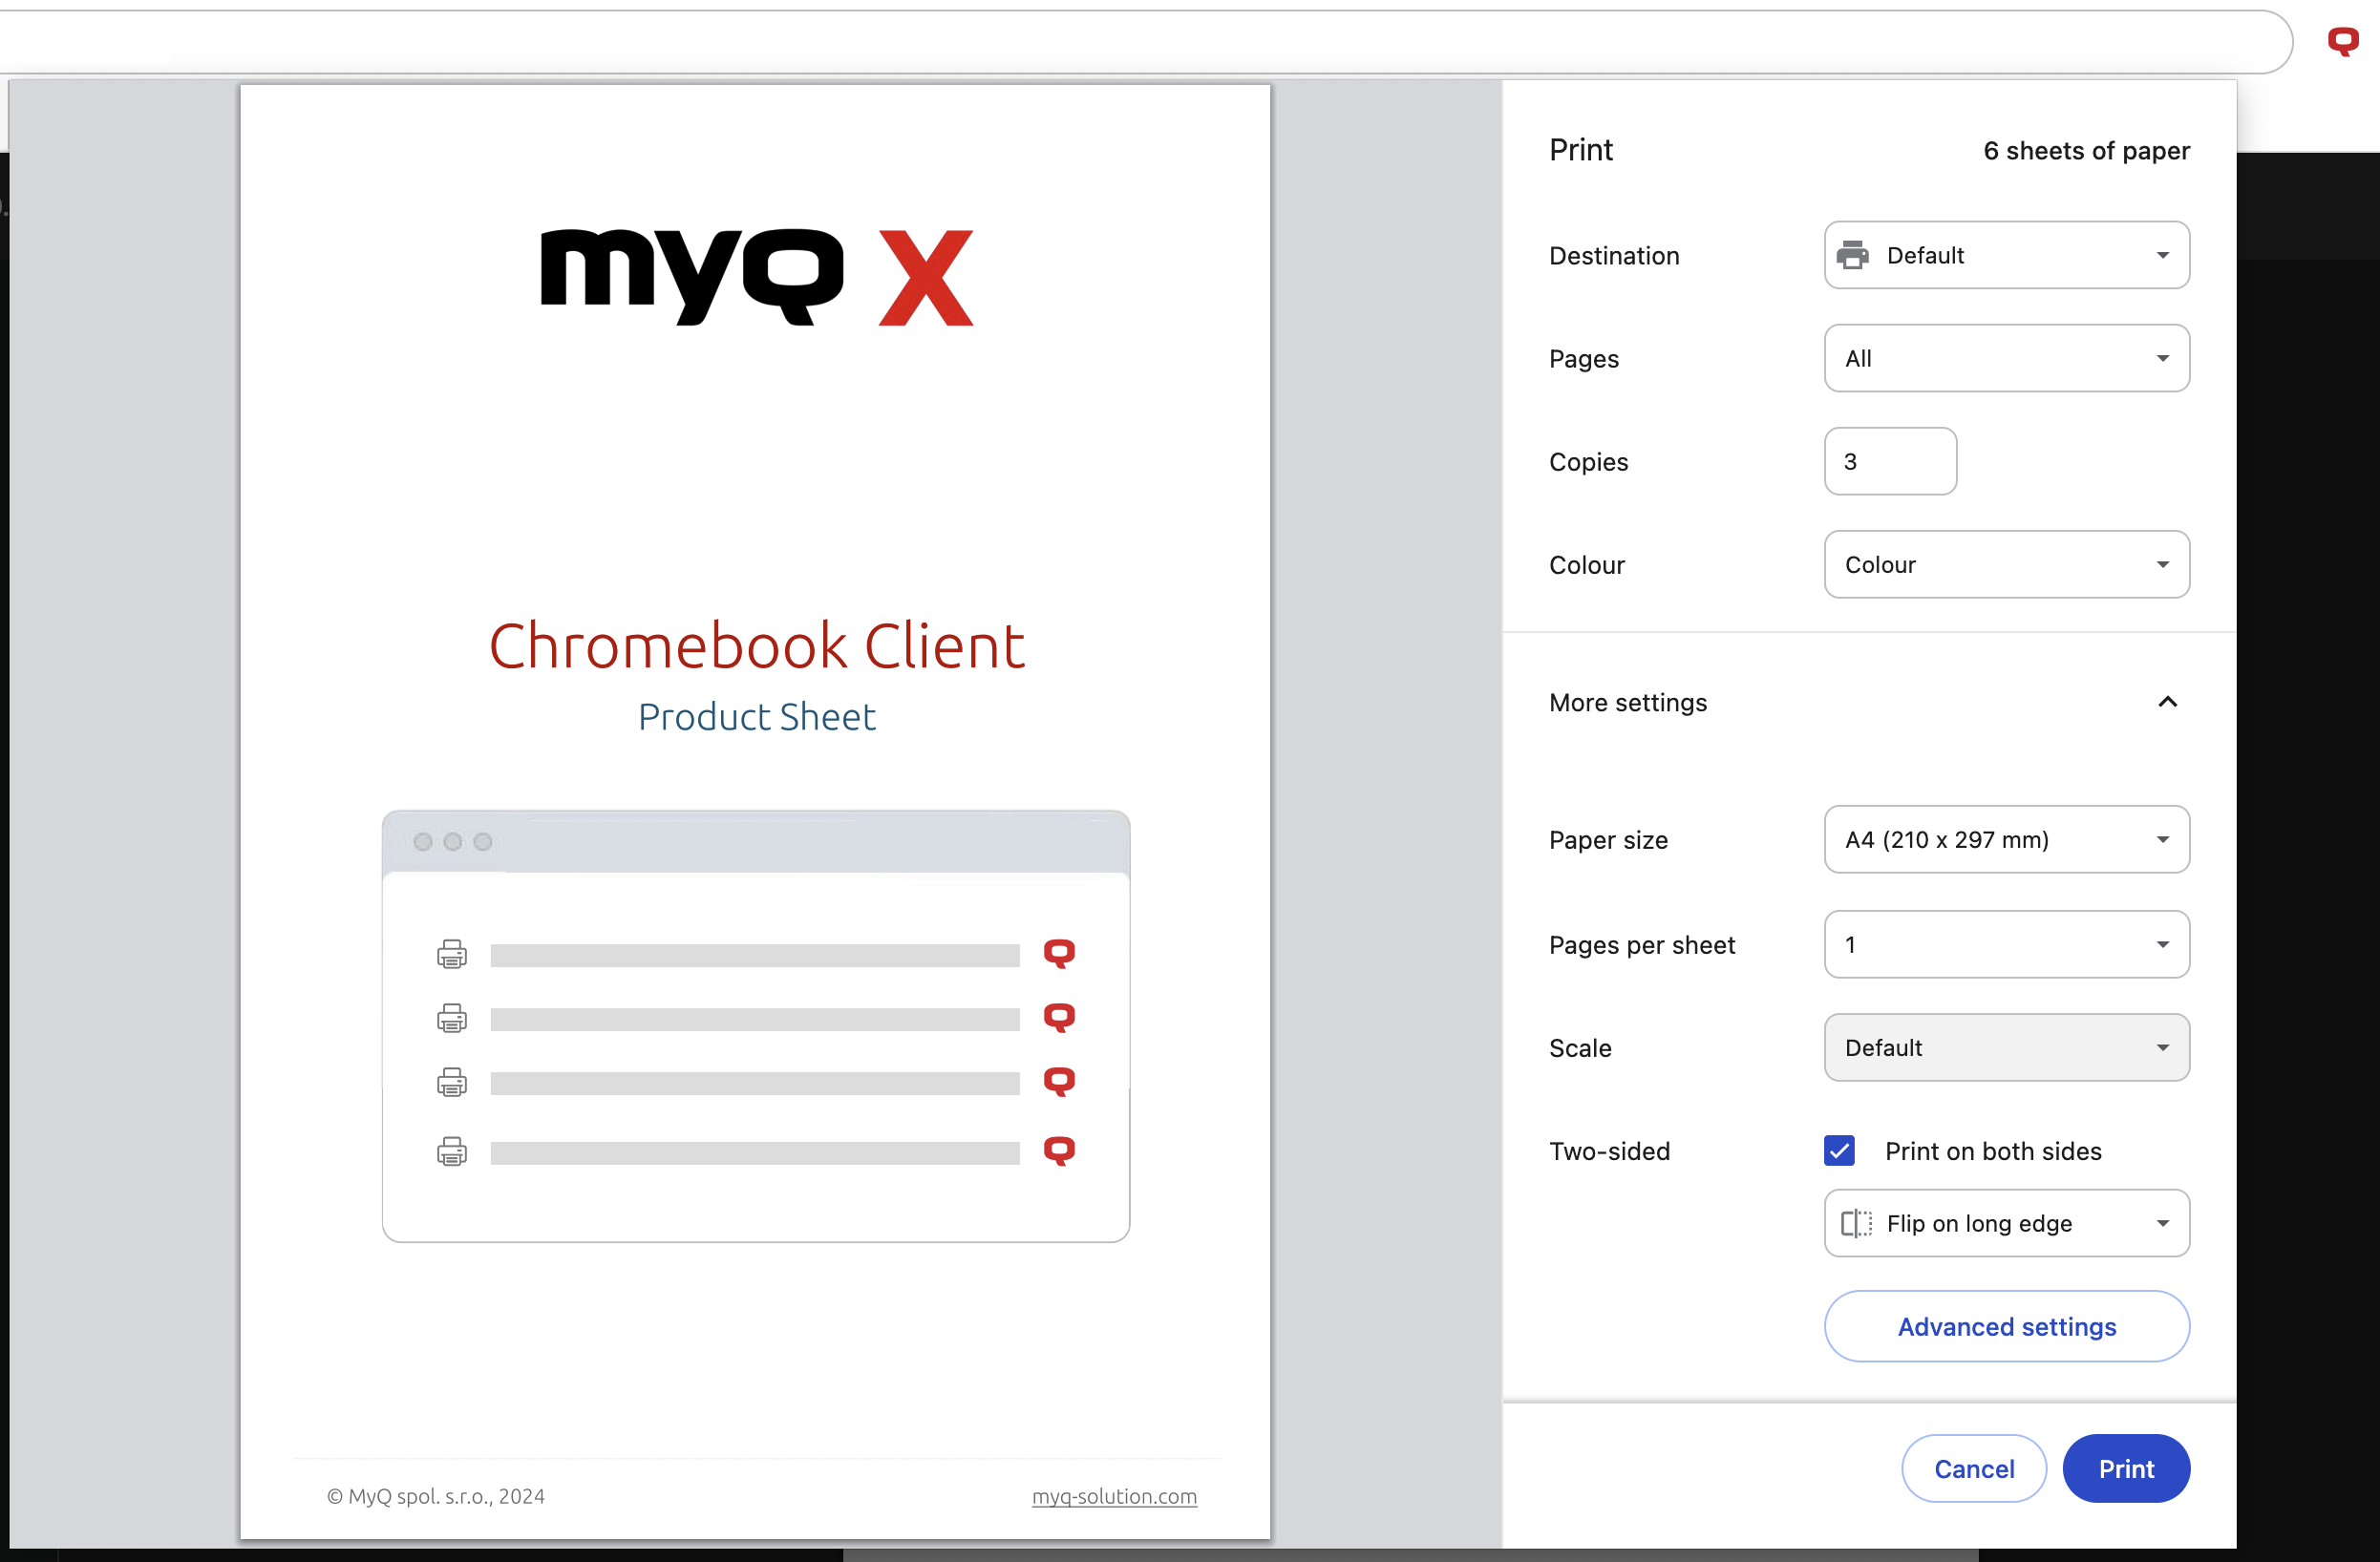
Task: Click the last red Q icon in the preview list
Action: tap(1059, 1151)
